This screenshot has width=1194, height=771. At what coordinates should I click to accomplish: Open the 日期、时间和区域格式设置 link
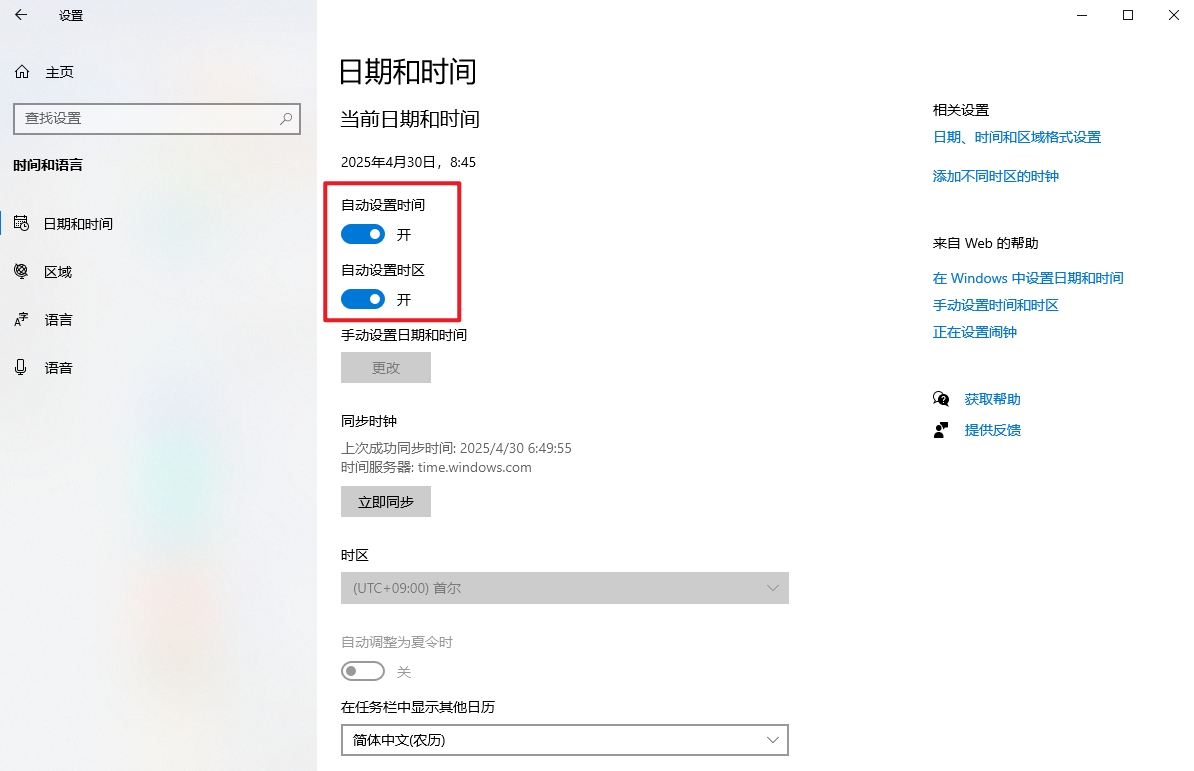pyautogui.click(x=1017, y=137)
